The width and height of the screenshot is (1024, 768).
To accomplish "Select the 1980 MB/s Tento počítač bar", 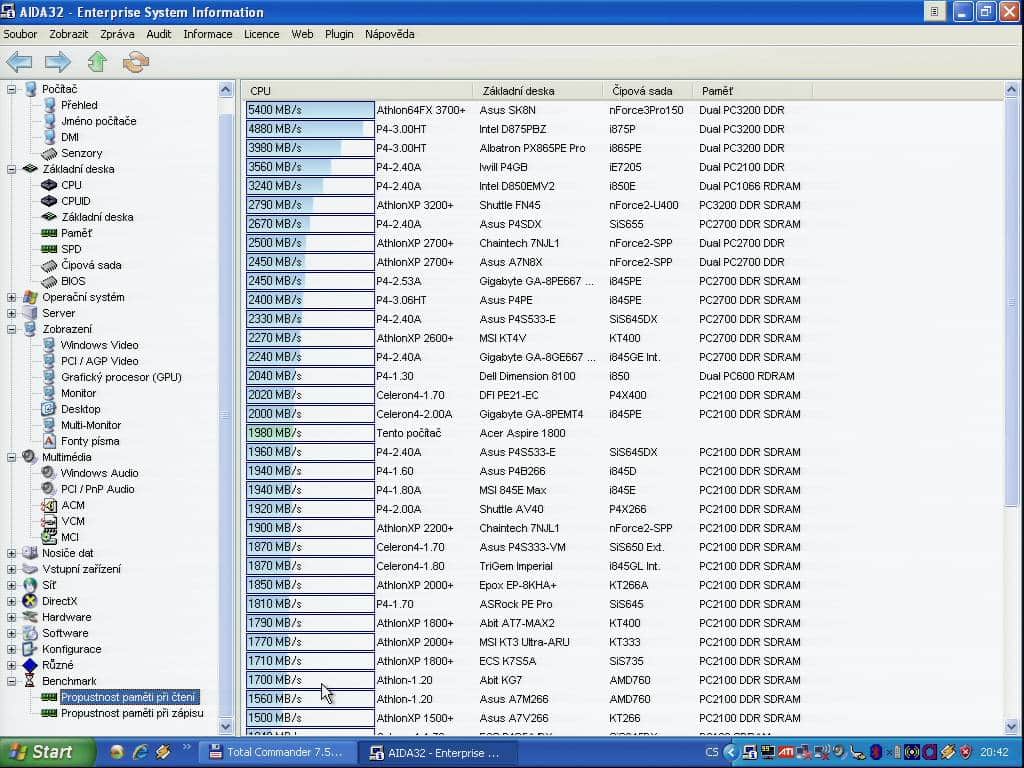I will (310, 432).
